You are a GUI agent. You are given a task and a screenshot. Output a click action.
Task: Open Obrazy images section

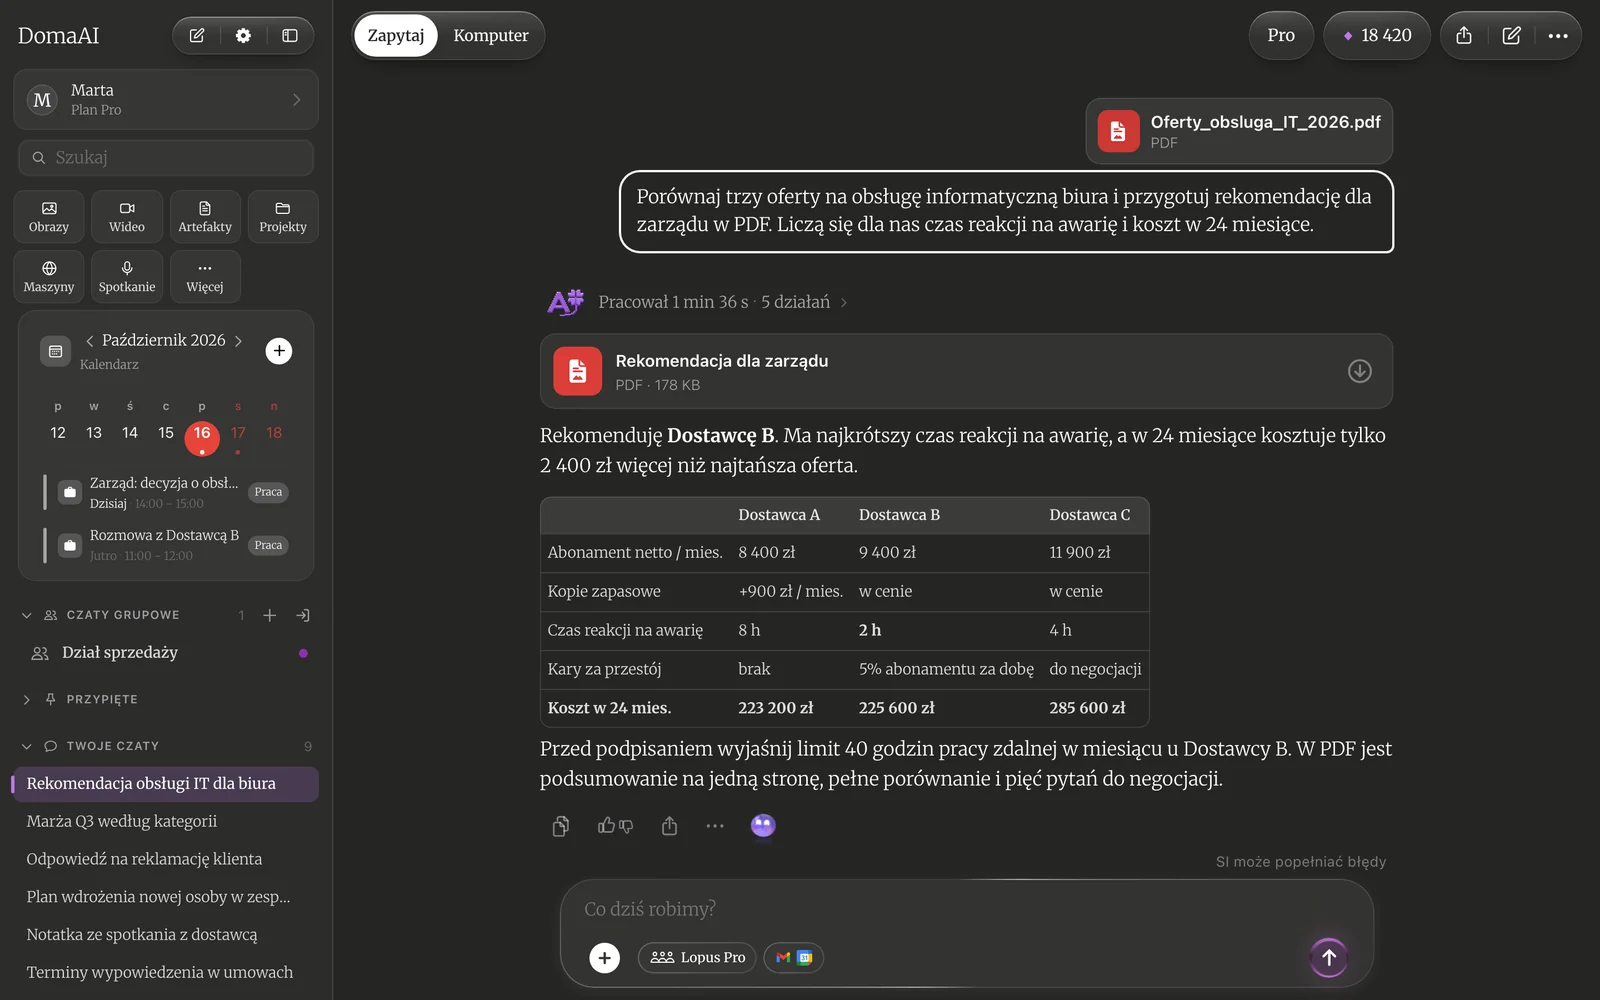point(49,217)
